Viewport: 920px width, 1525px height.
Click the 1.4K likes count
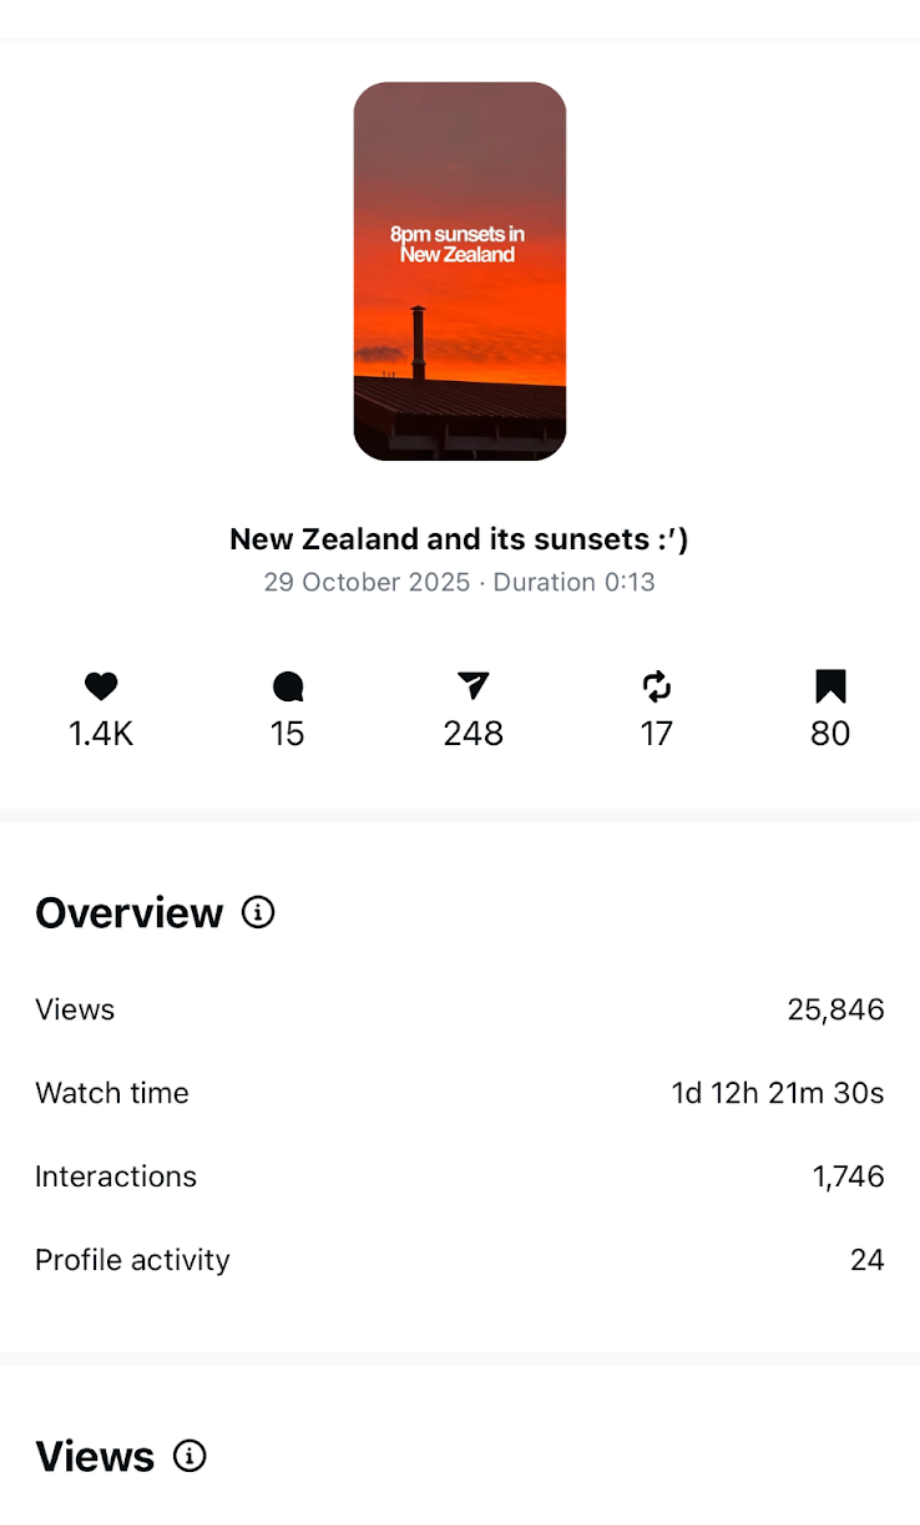(x=101, y=734)
